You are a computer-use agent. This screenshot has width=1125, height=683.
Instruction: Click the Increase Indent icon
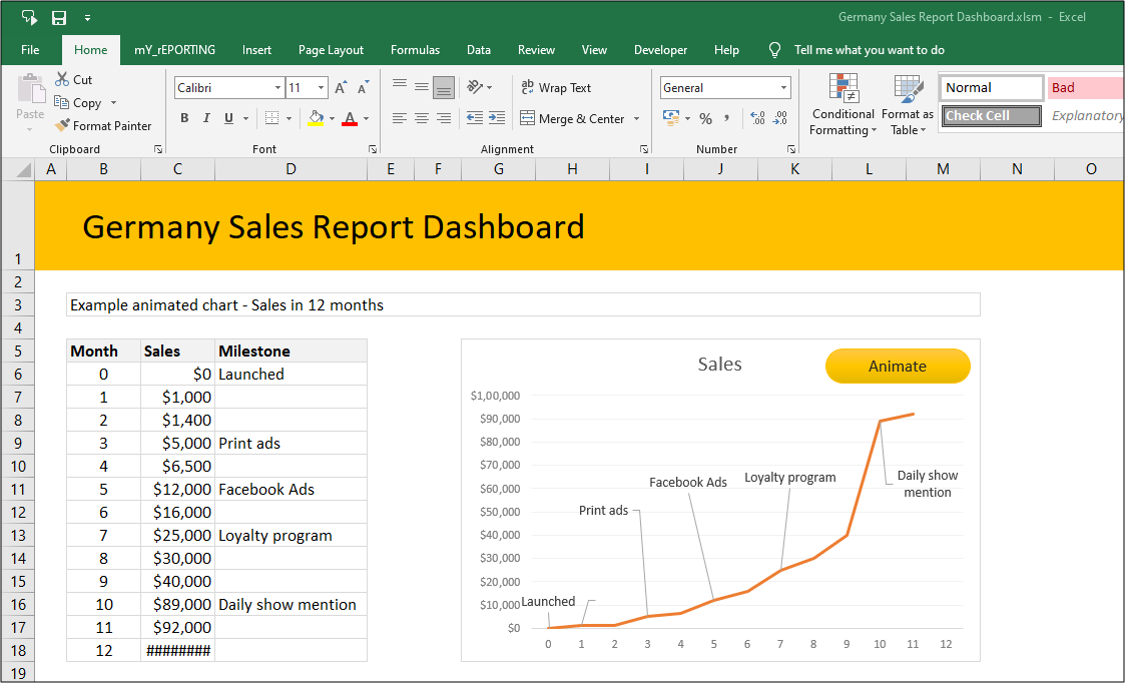(x=496, y=118)
